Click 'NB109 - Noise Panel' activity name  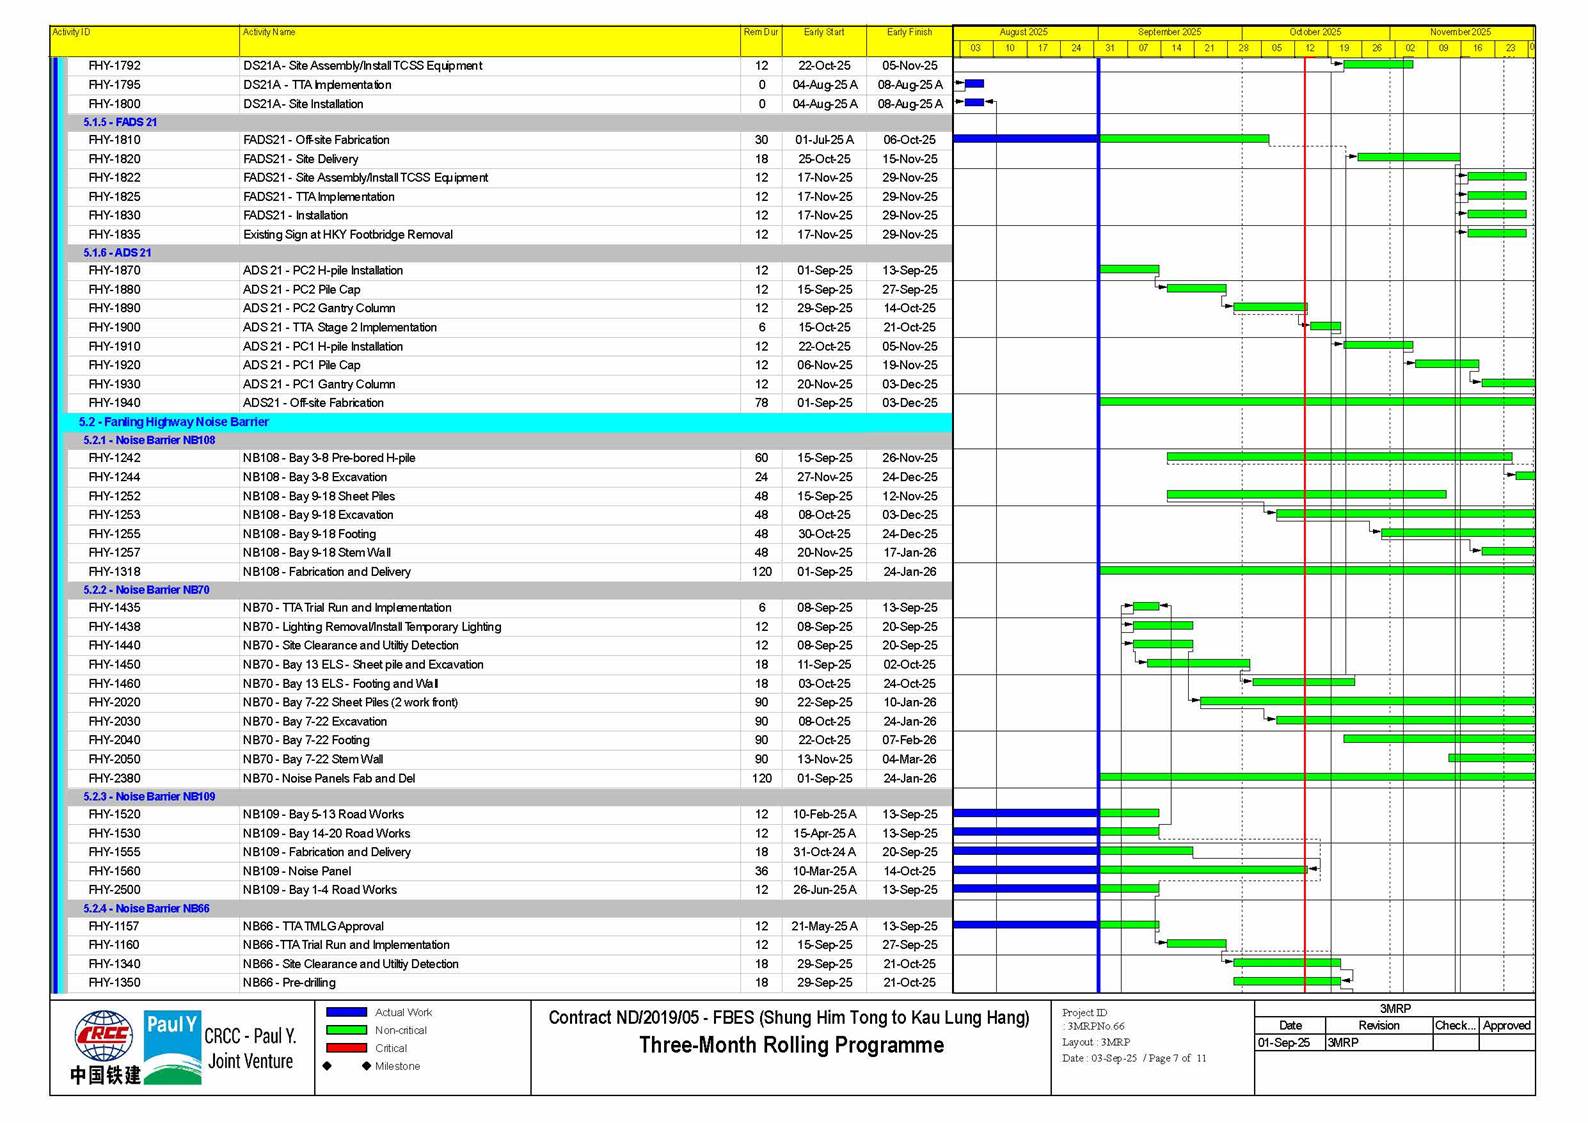tap(297, 871)
